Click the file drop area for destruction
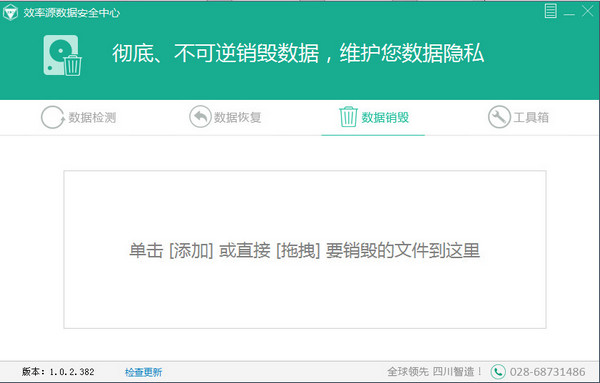The image size is (600, 383). [305, 249]
